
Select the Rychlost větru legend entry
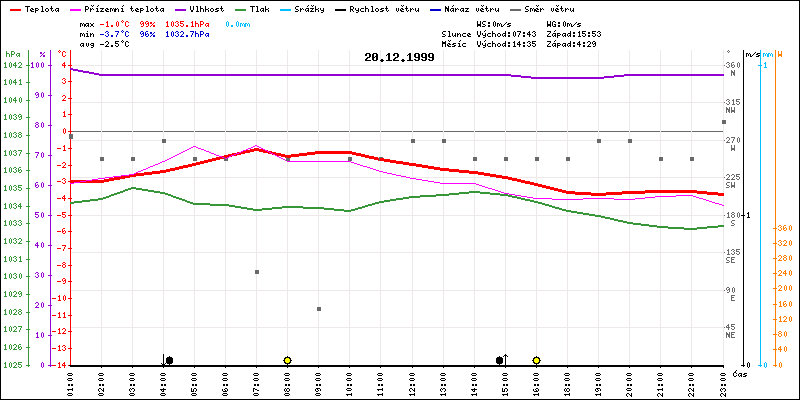click(x=382, y=8)
